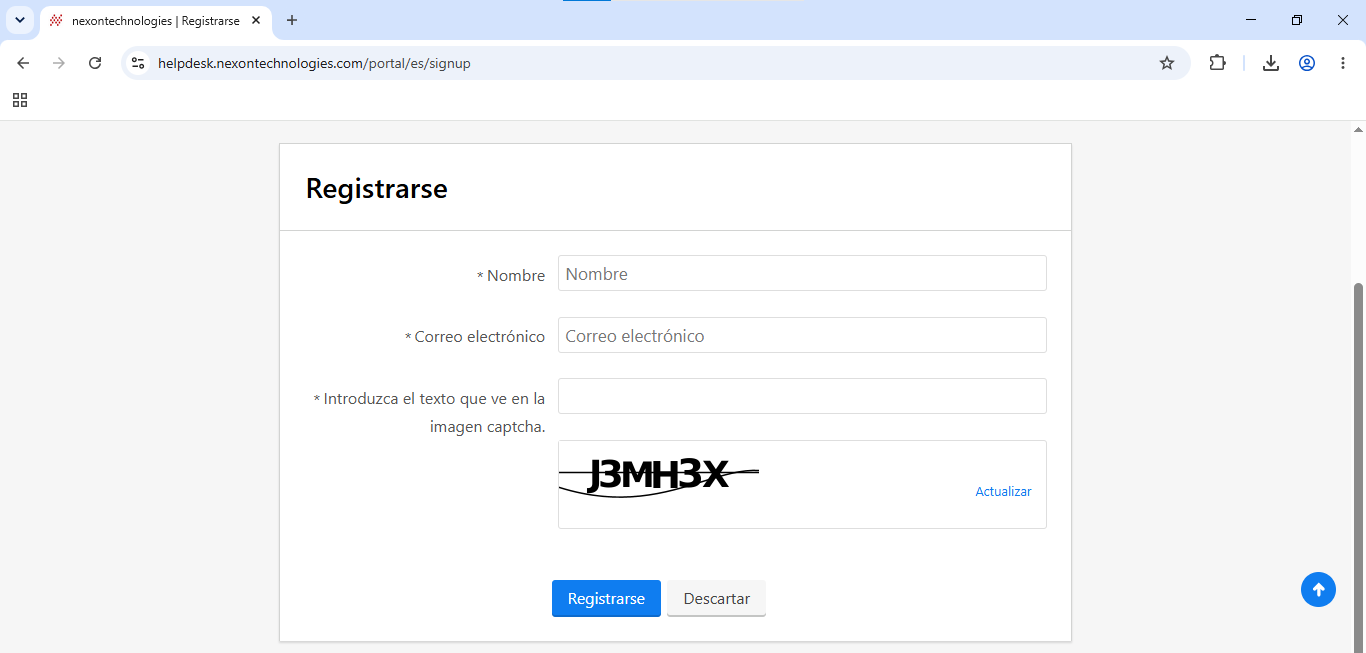
Task: Click the Registrarse heading text
Action: tap(376, 188)
